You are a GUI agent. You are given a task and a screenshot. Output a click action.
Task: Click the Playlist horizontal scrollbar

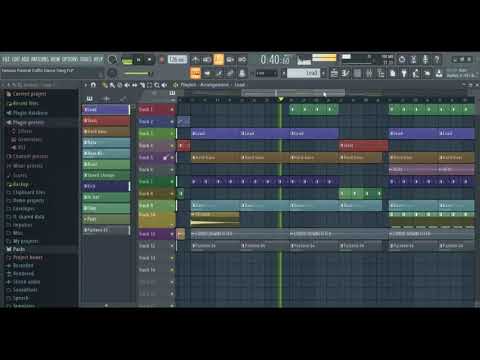tap(293, 92)
